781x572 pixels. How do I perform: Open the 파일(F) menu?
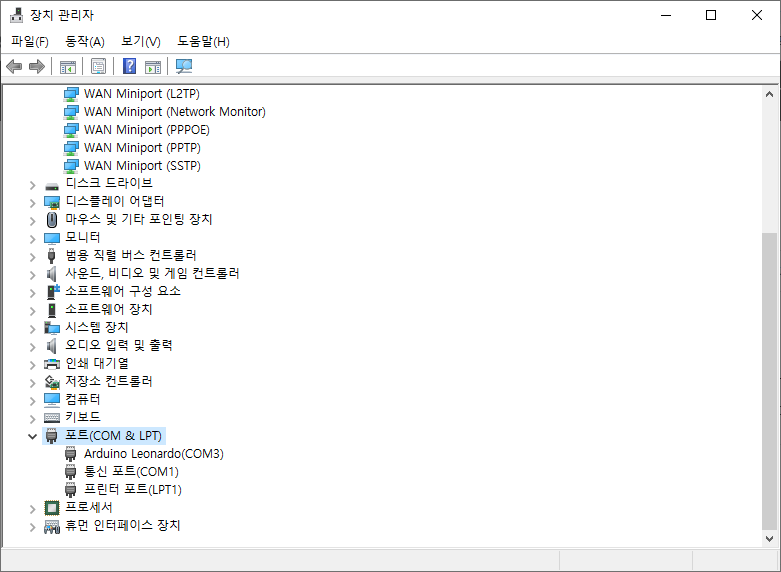tap(30, 41)
